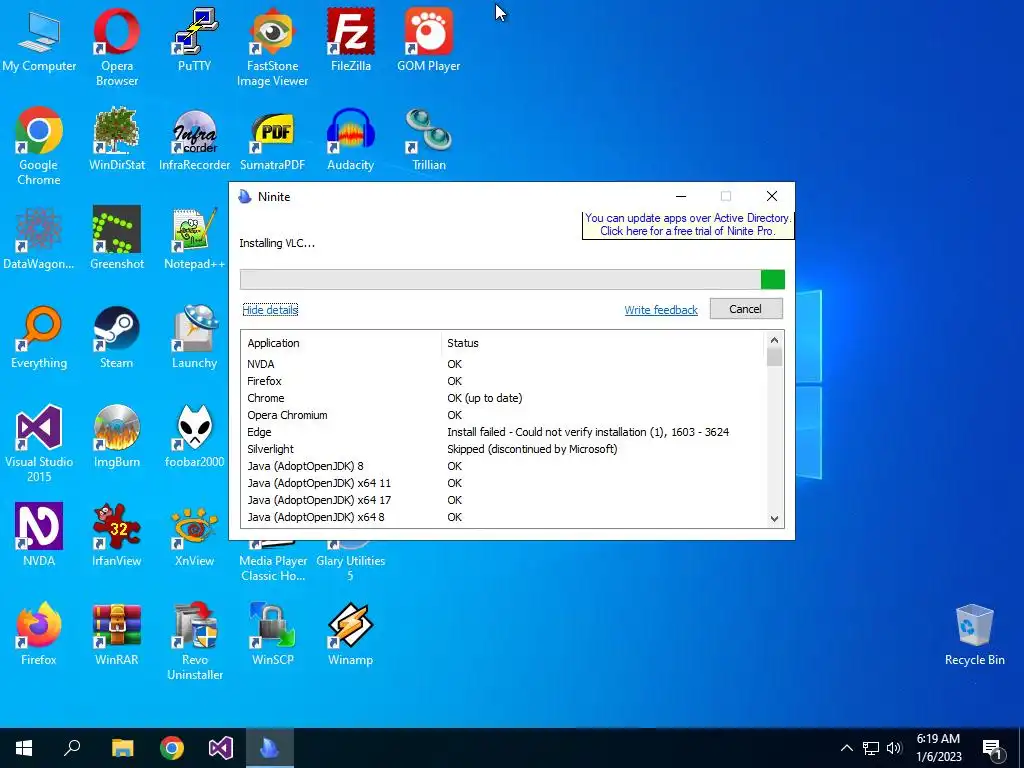The width and height of the screenshot is (1024, 768).
Task: Click the Status column header
Action: (x=603, y=343)
